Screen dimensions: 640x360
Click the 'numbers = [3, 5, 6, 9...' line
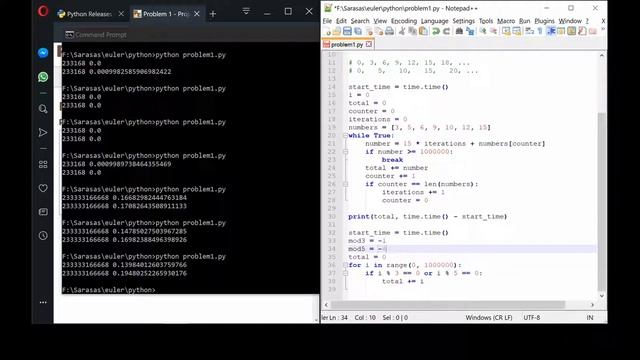[x=419, y=127]
